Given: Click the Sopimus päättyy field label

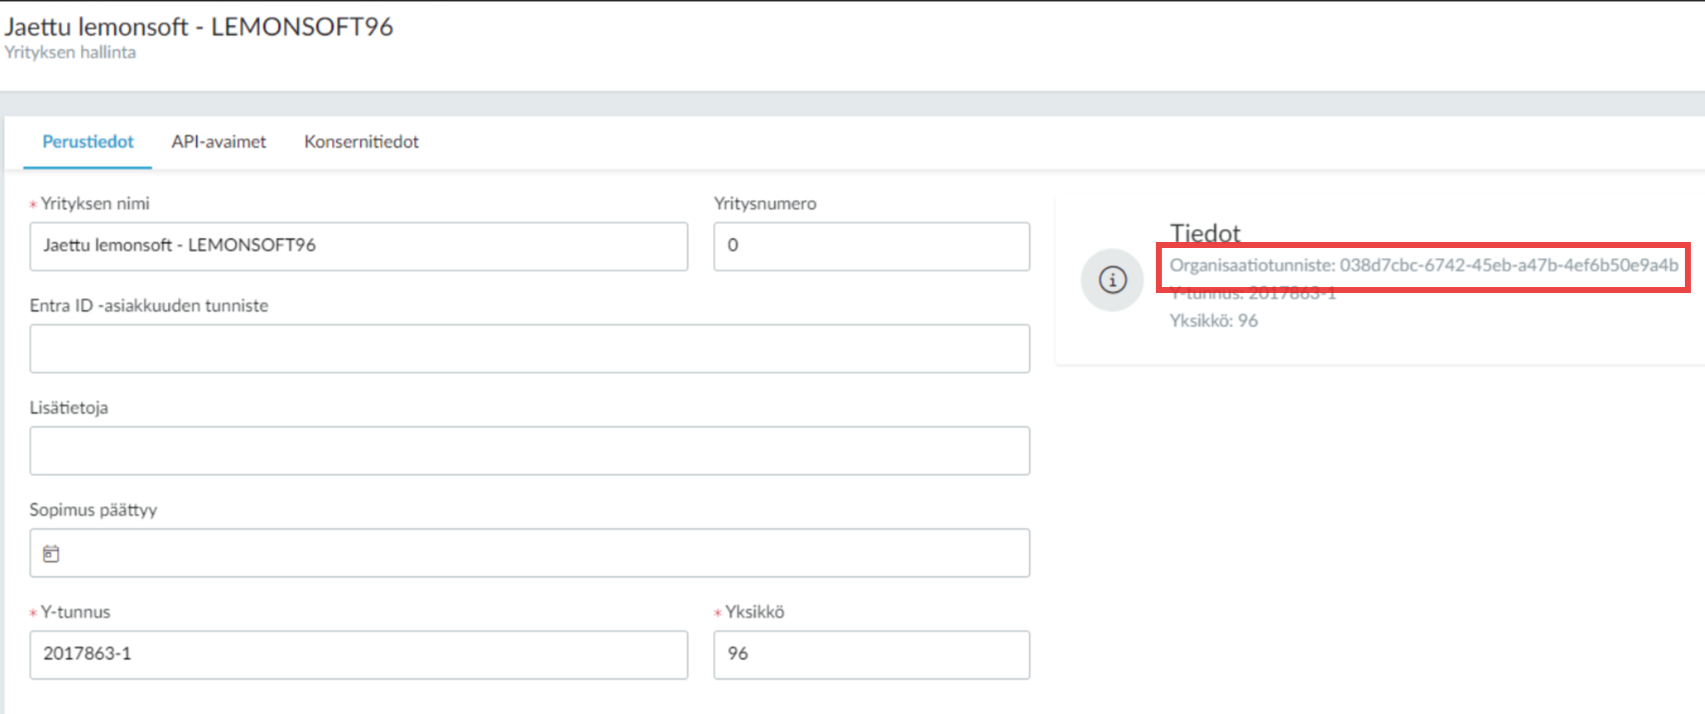Looking at the screenshot, I should 93,510.
